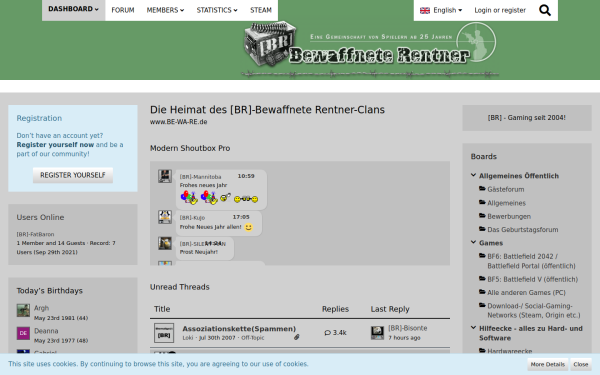This screenshot has height=375, width=600.
Task: Click Argh's birthday avatar
Action: pyautogui.click(x=23, y=310)
